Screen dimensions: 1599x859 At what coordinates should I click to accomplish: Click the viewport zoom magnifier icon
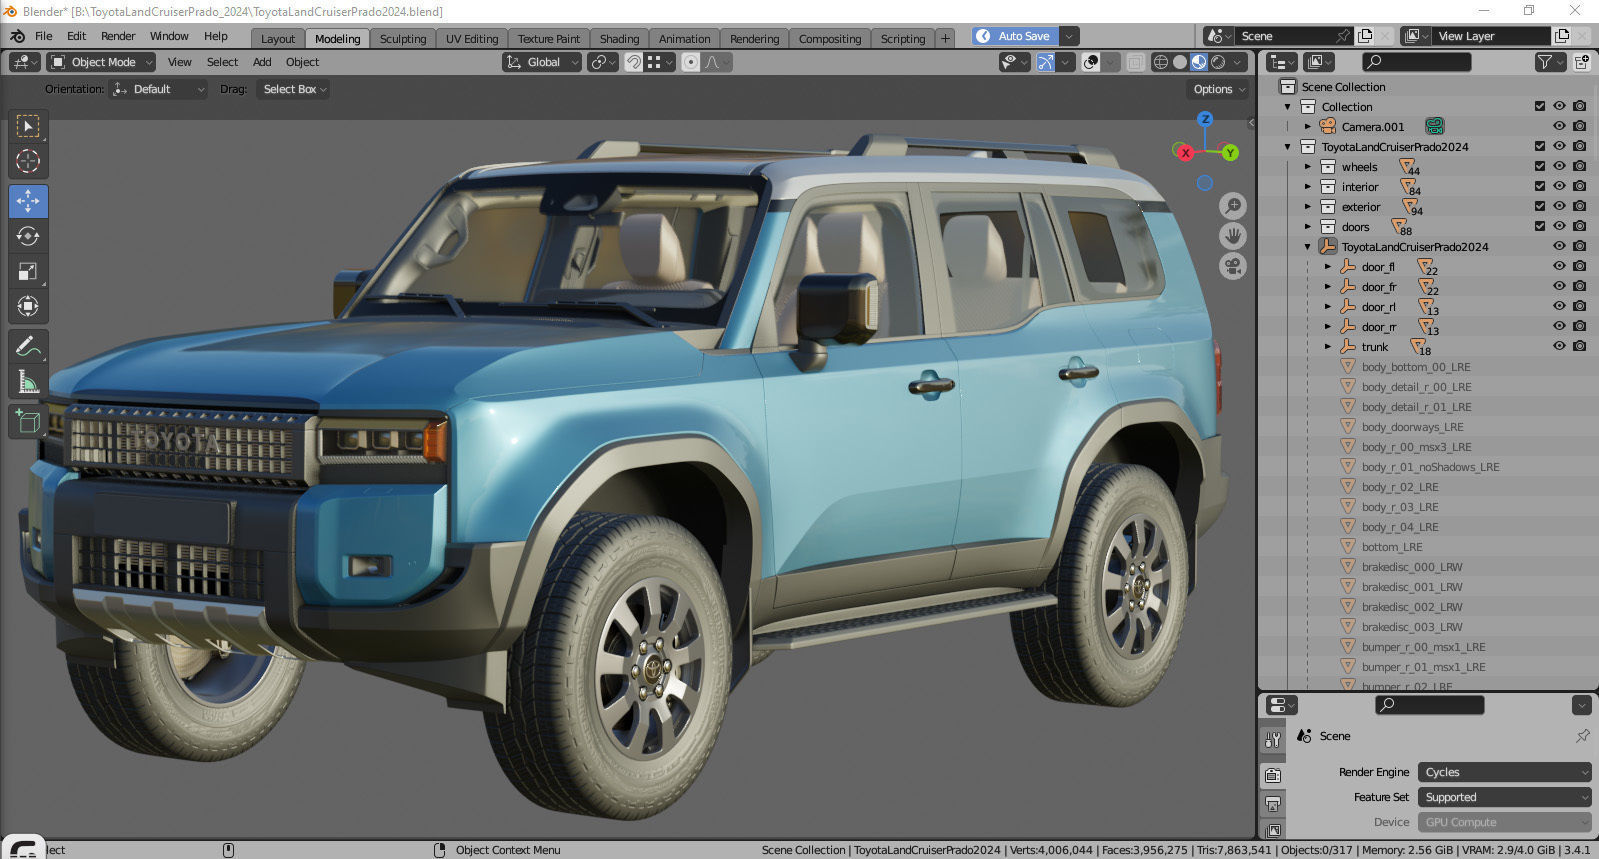1233,206
